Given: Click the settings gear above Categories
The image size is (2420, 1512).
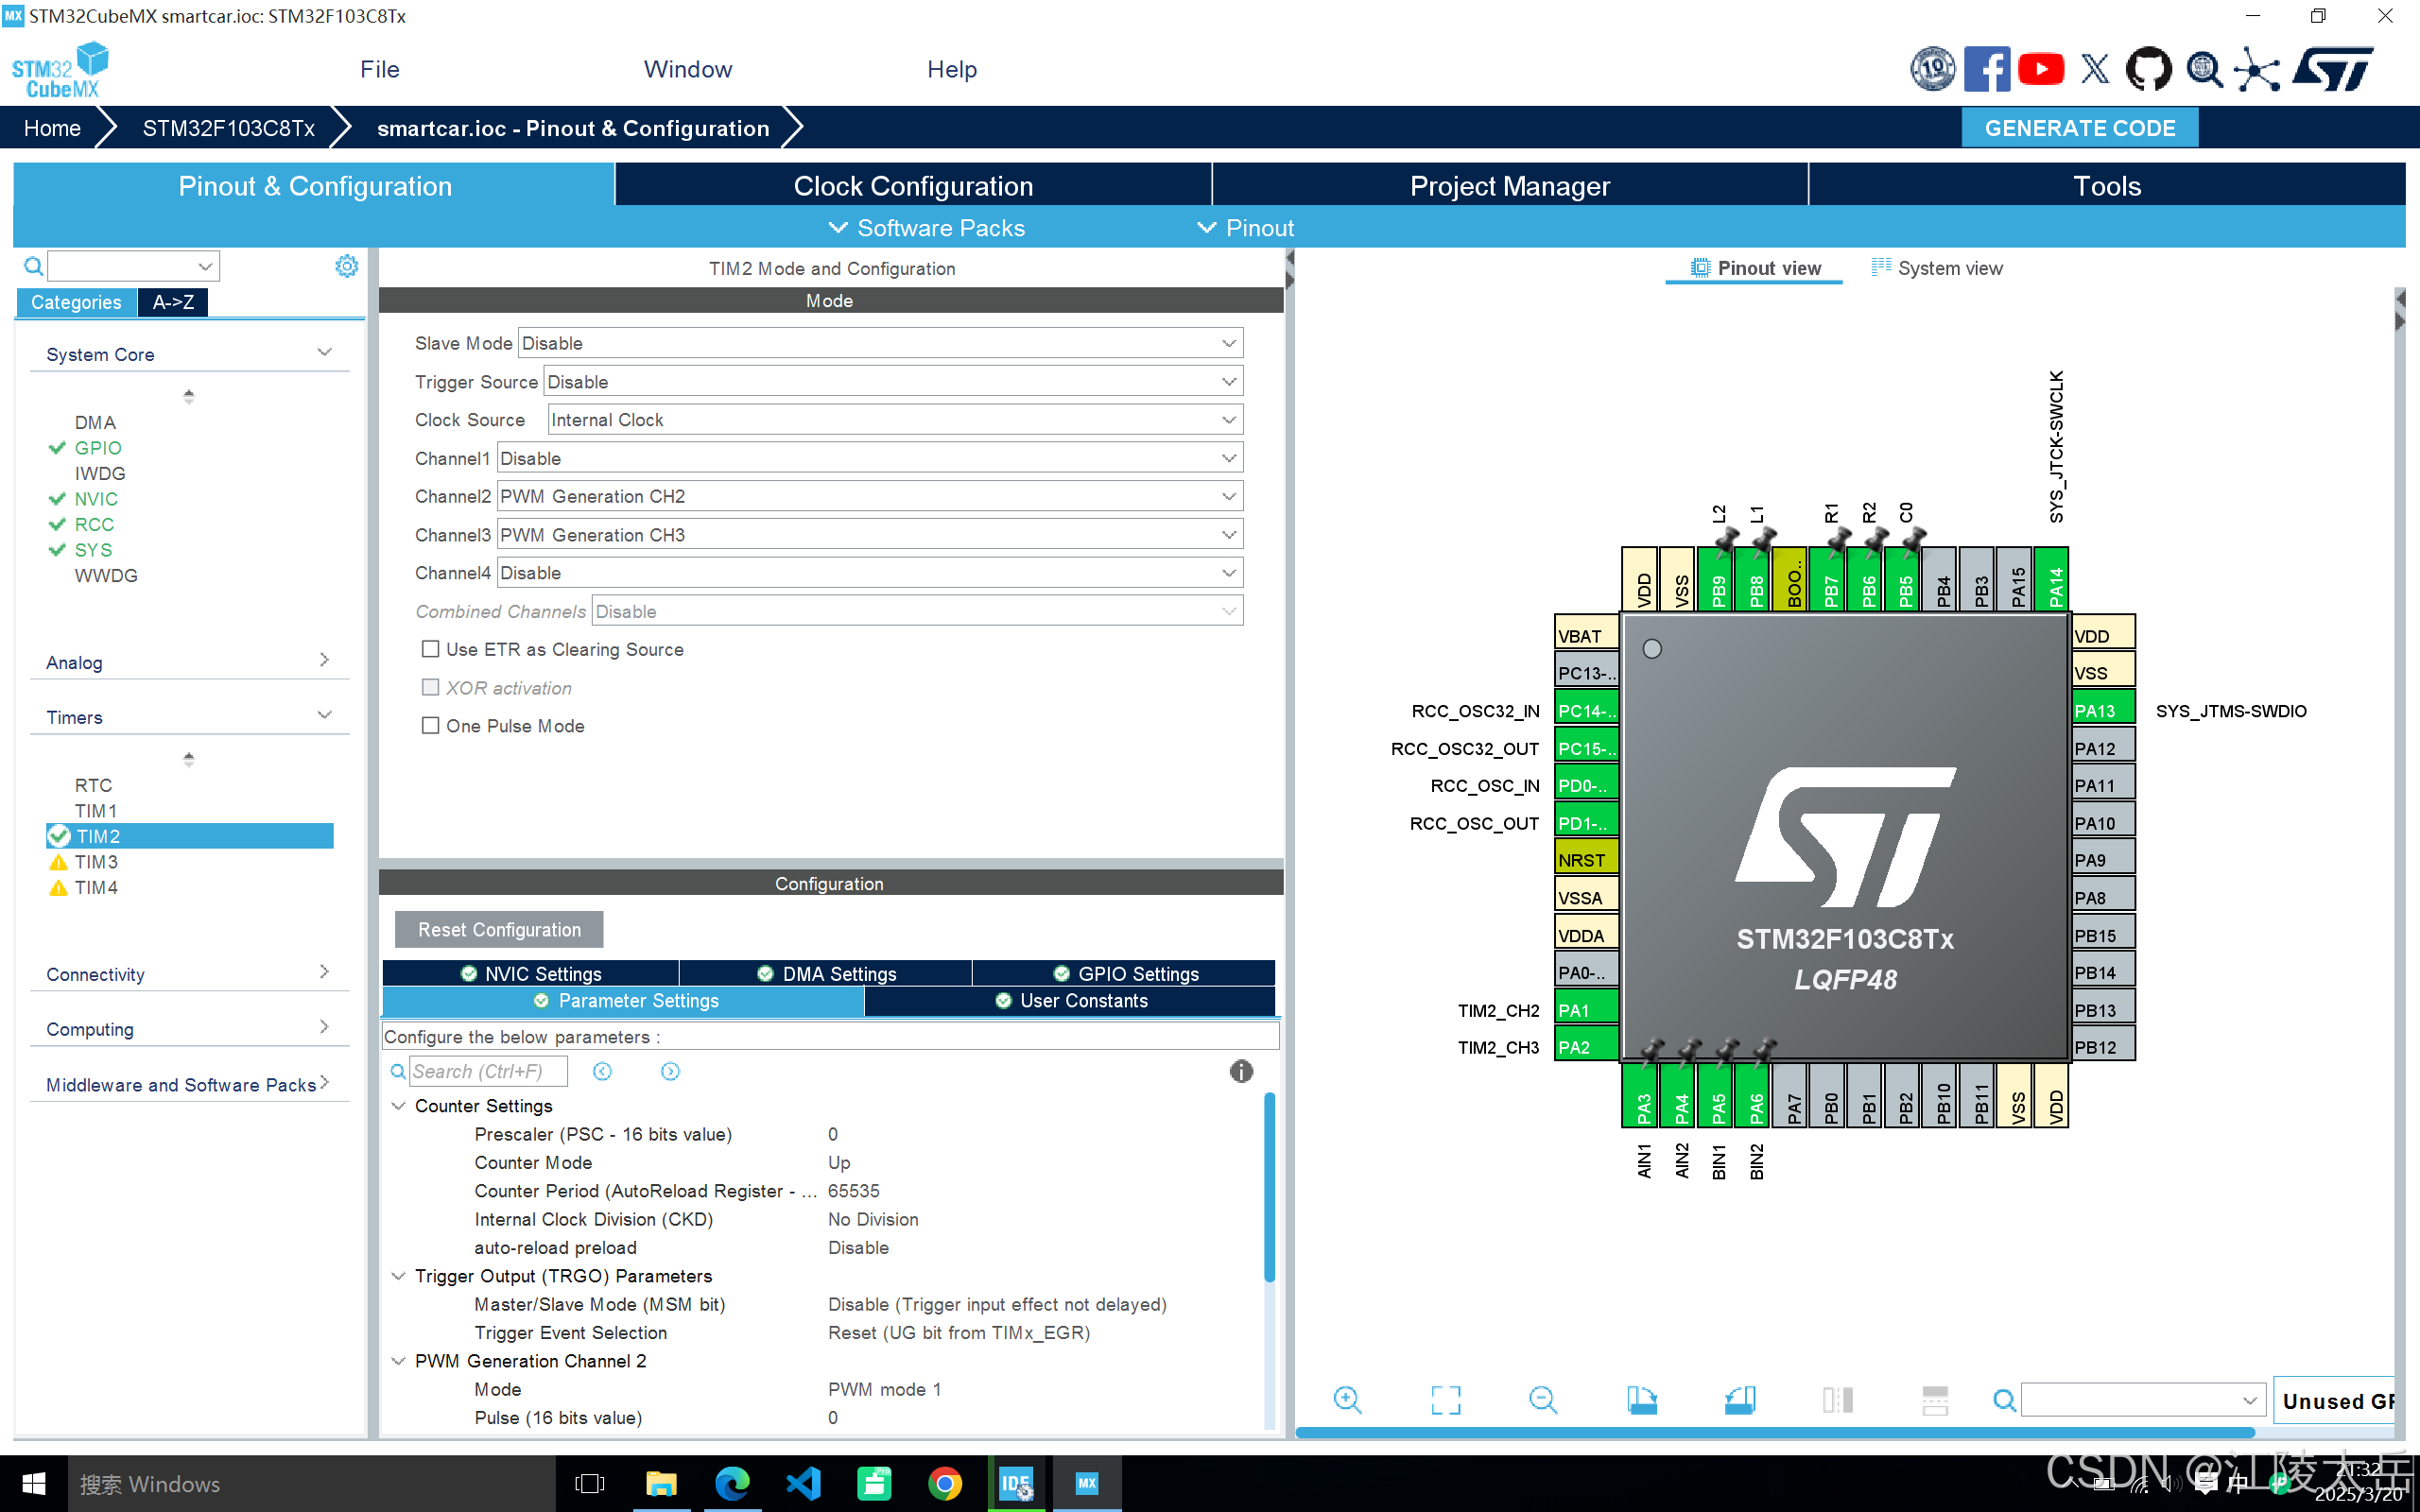Looking at the screenshot, I should pyautogui.click(x=346, y=266).
